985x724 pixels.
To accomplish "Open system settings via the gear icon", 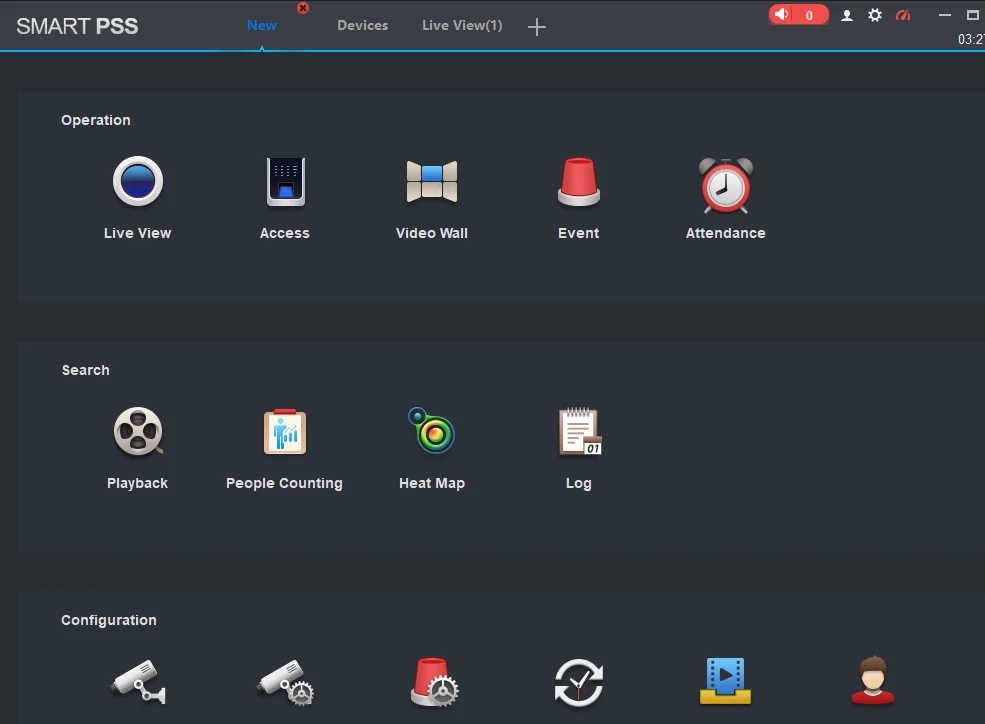I will 874,16.
